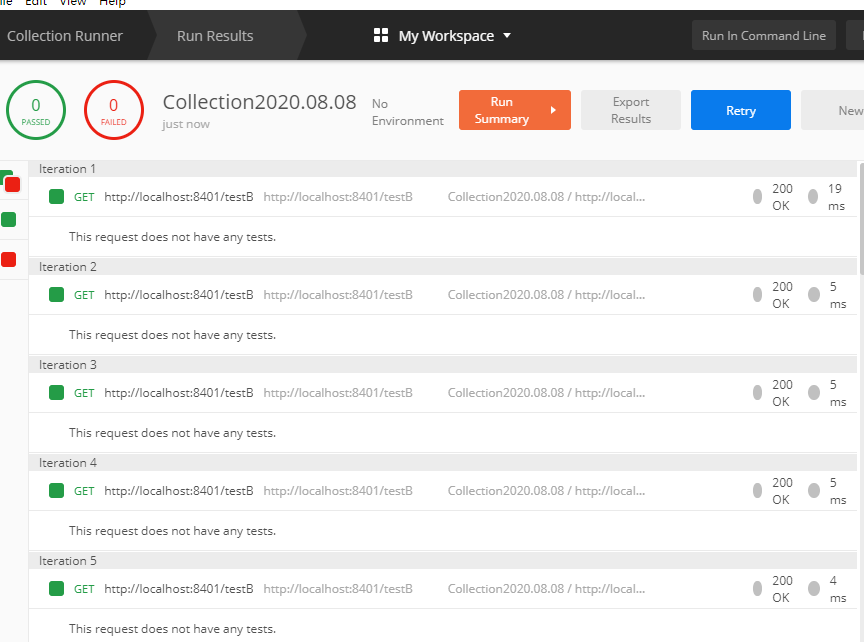Click collection path in Iteration 1 row
Image resolution: width=864 pixels, height=642 pixels.
546,197
